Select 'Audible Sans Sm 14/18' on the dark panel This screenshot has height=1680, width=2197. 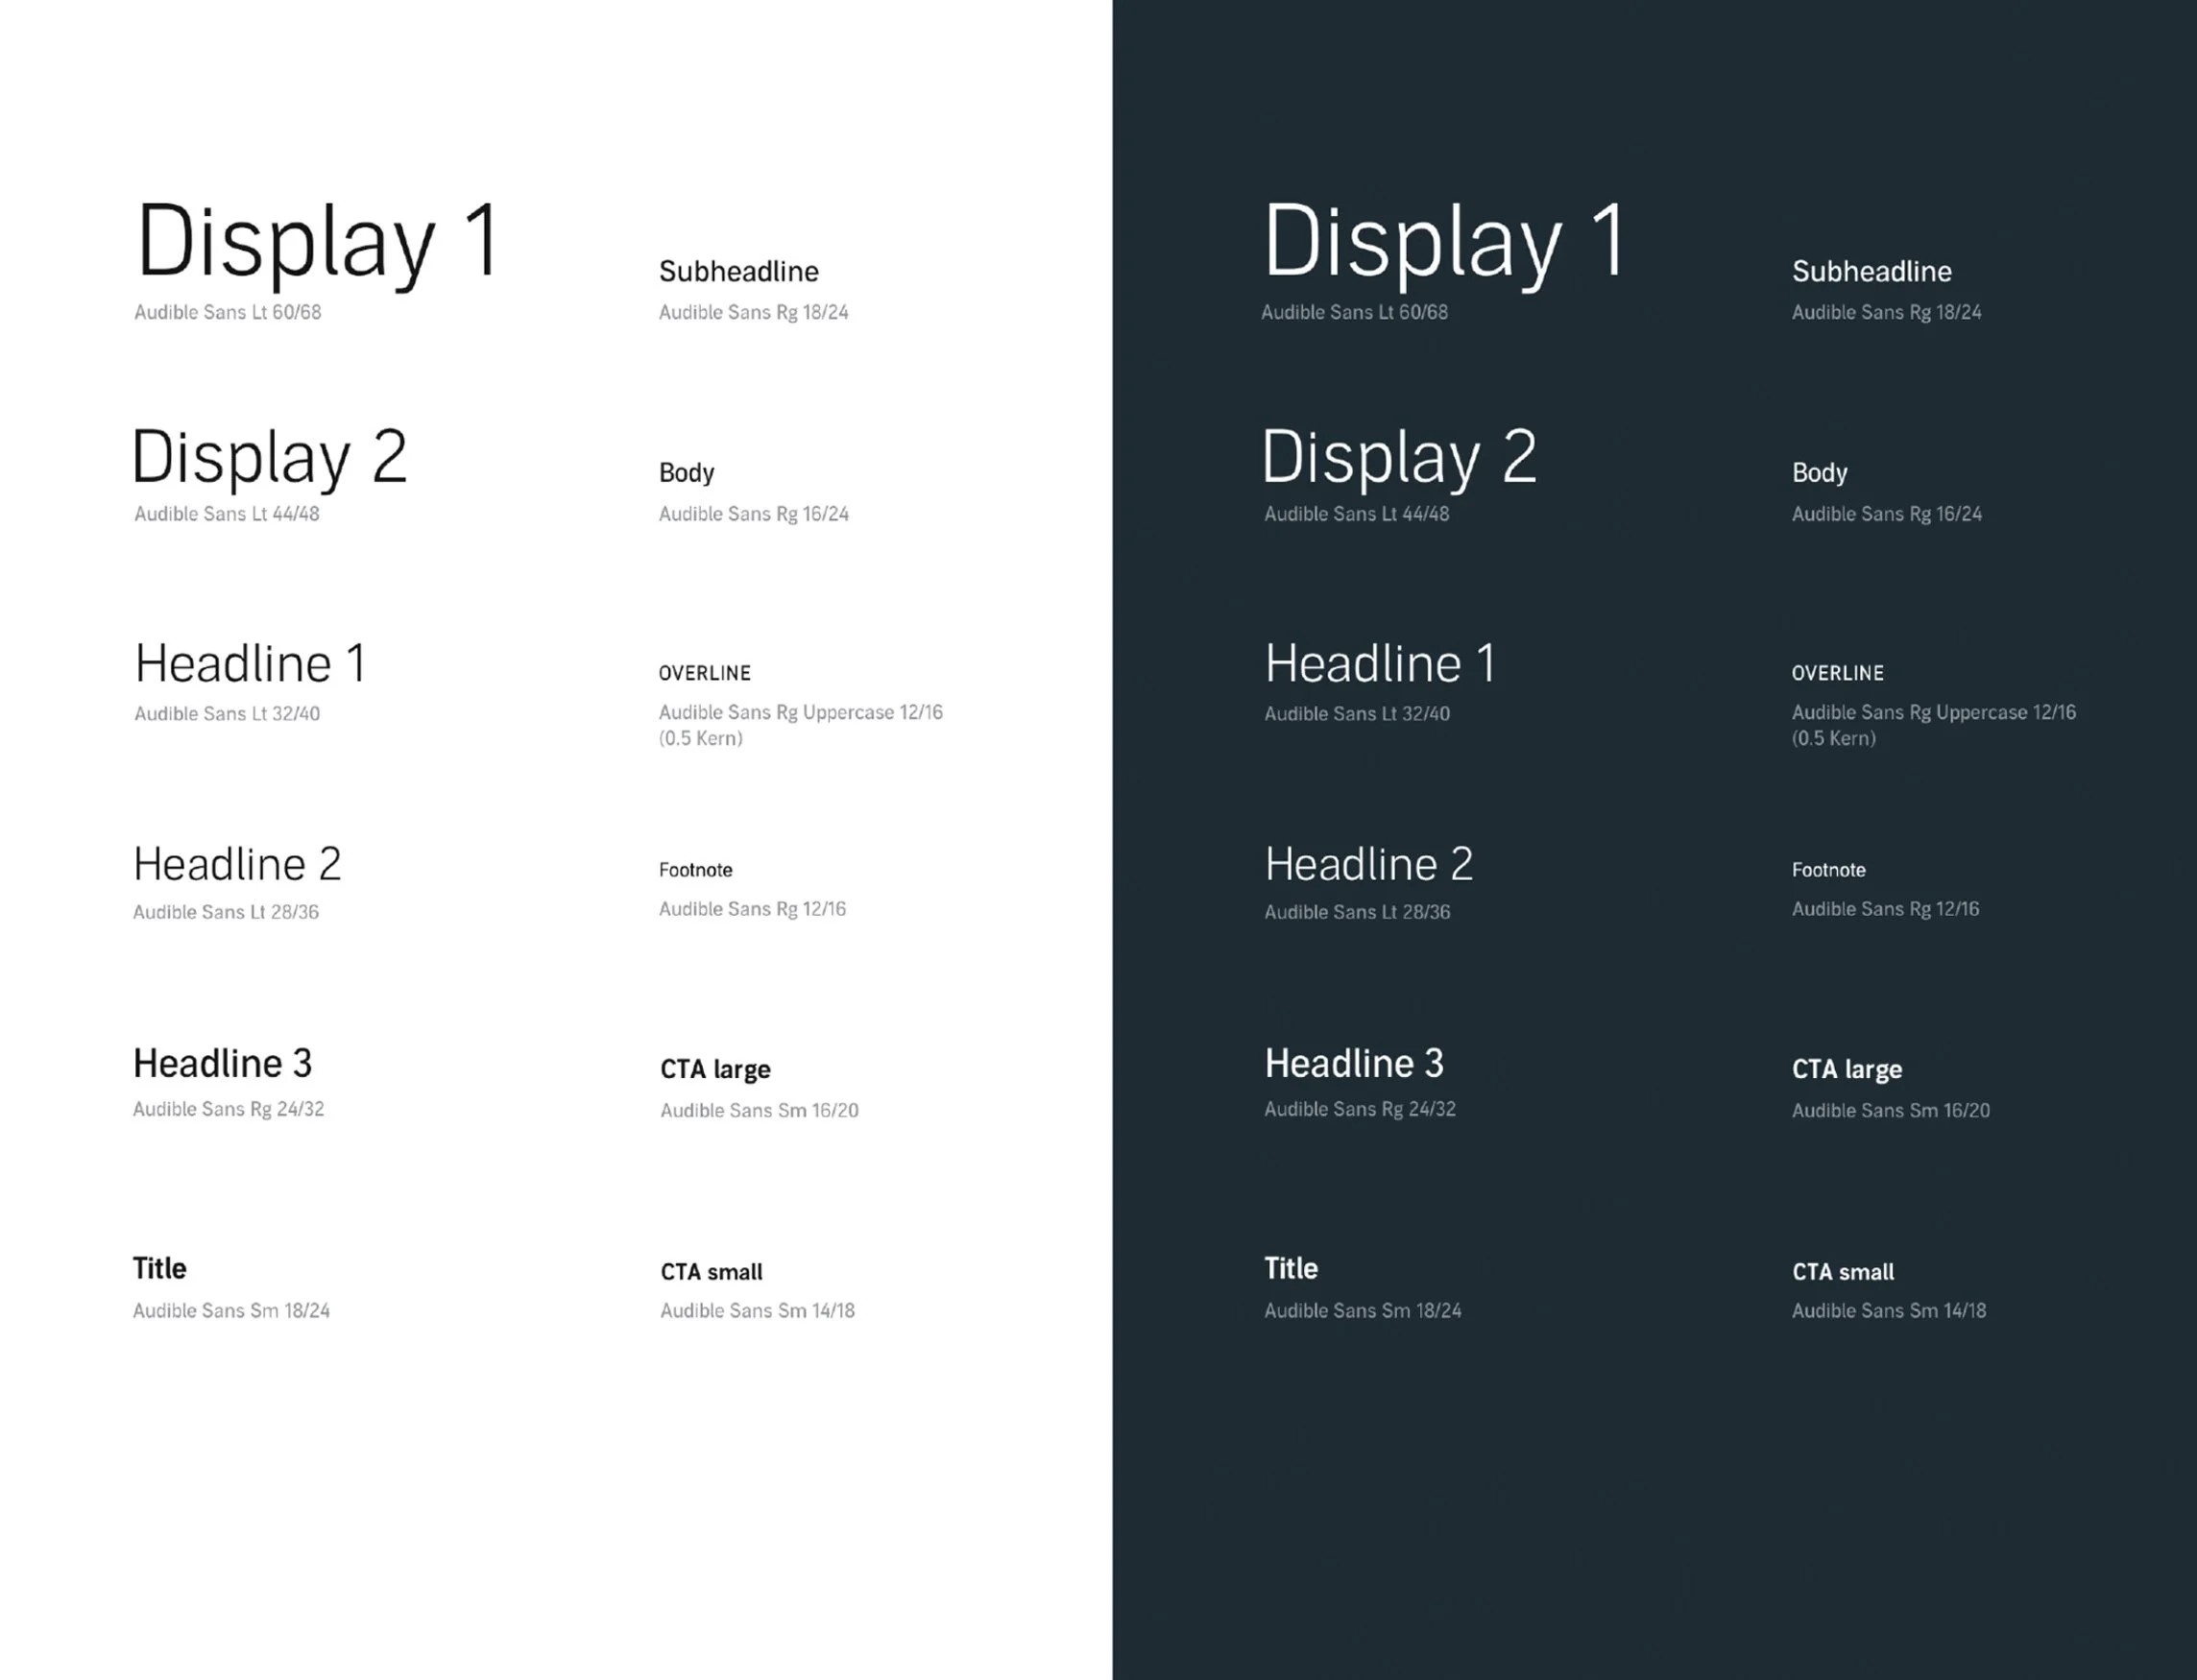tap(1889, 1311)
